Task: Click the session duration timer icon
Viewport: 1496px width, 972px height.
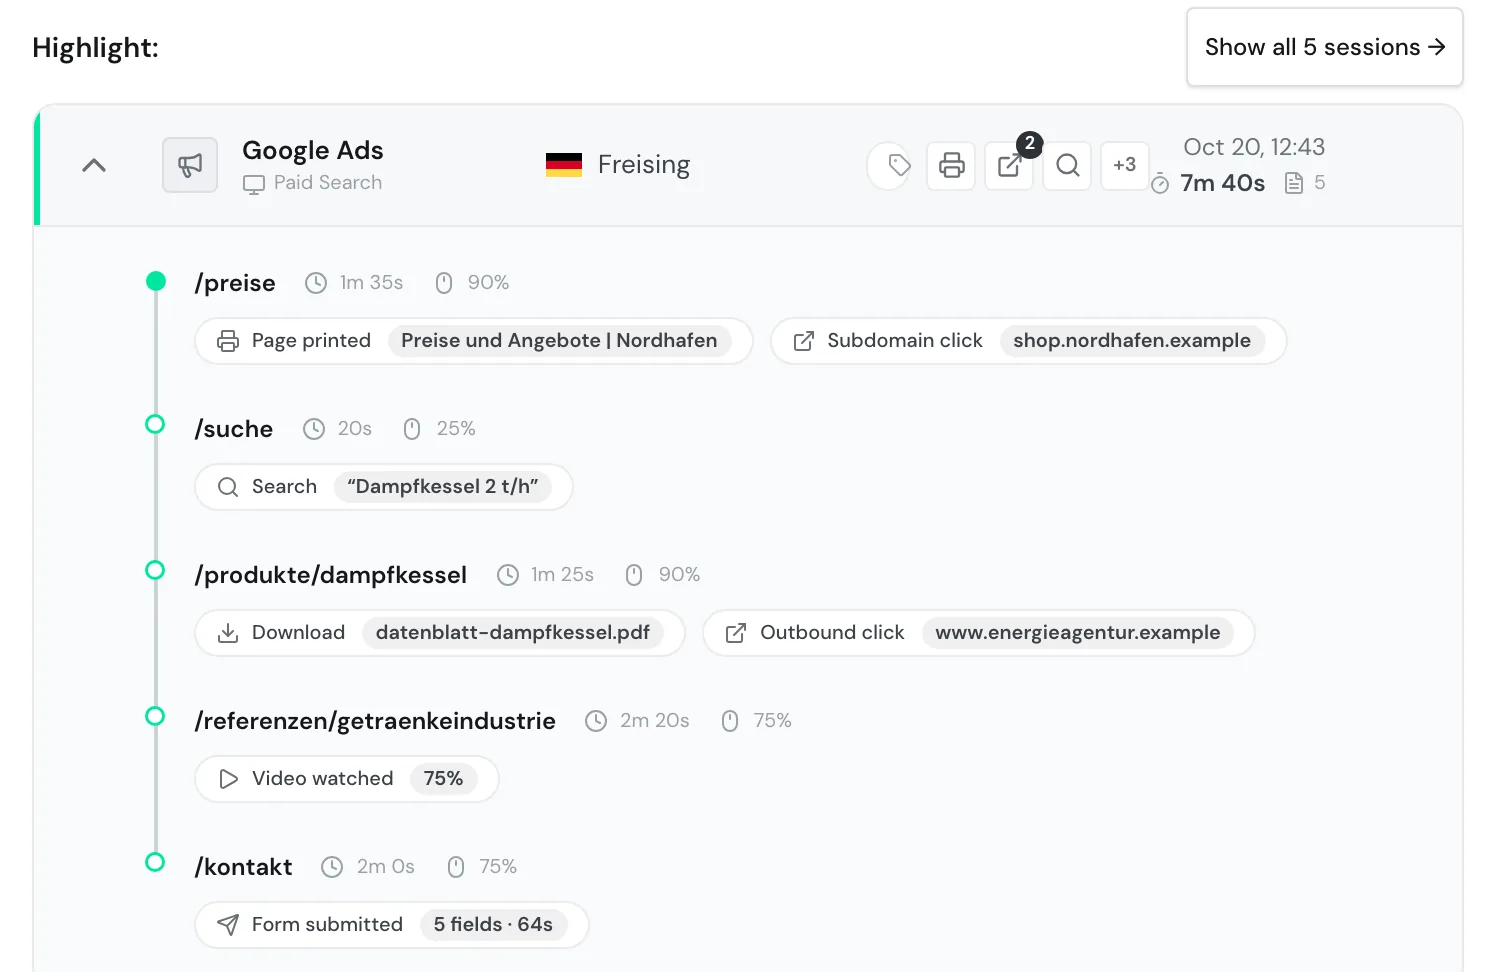Action: [x=1160, y=183]
